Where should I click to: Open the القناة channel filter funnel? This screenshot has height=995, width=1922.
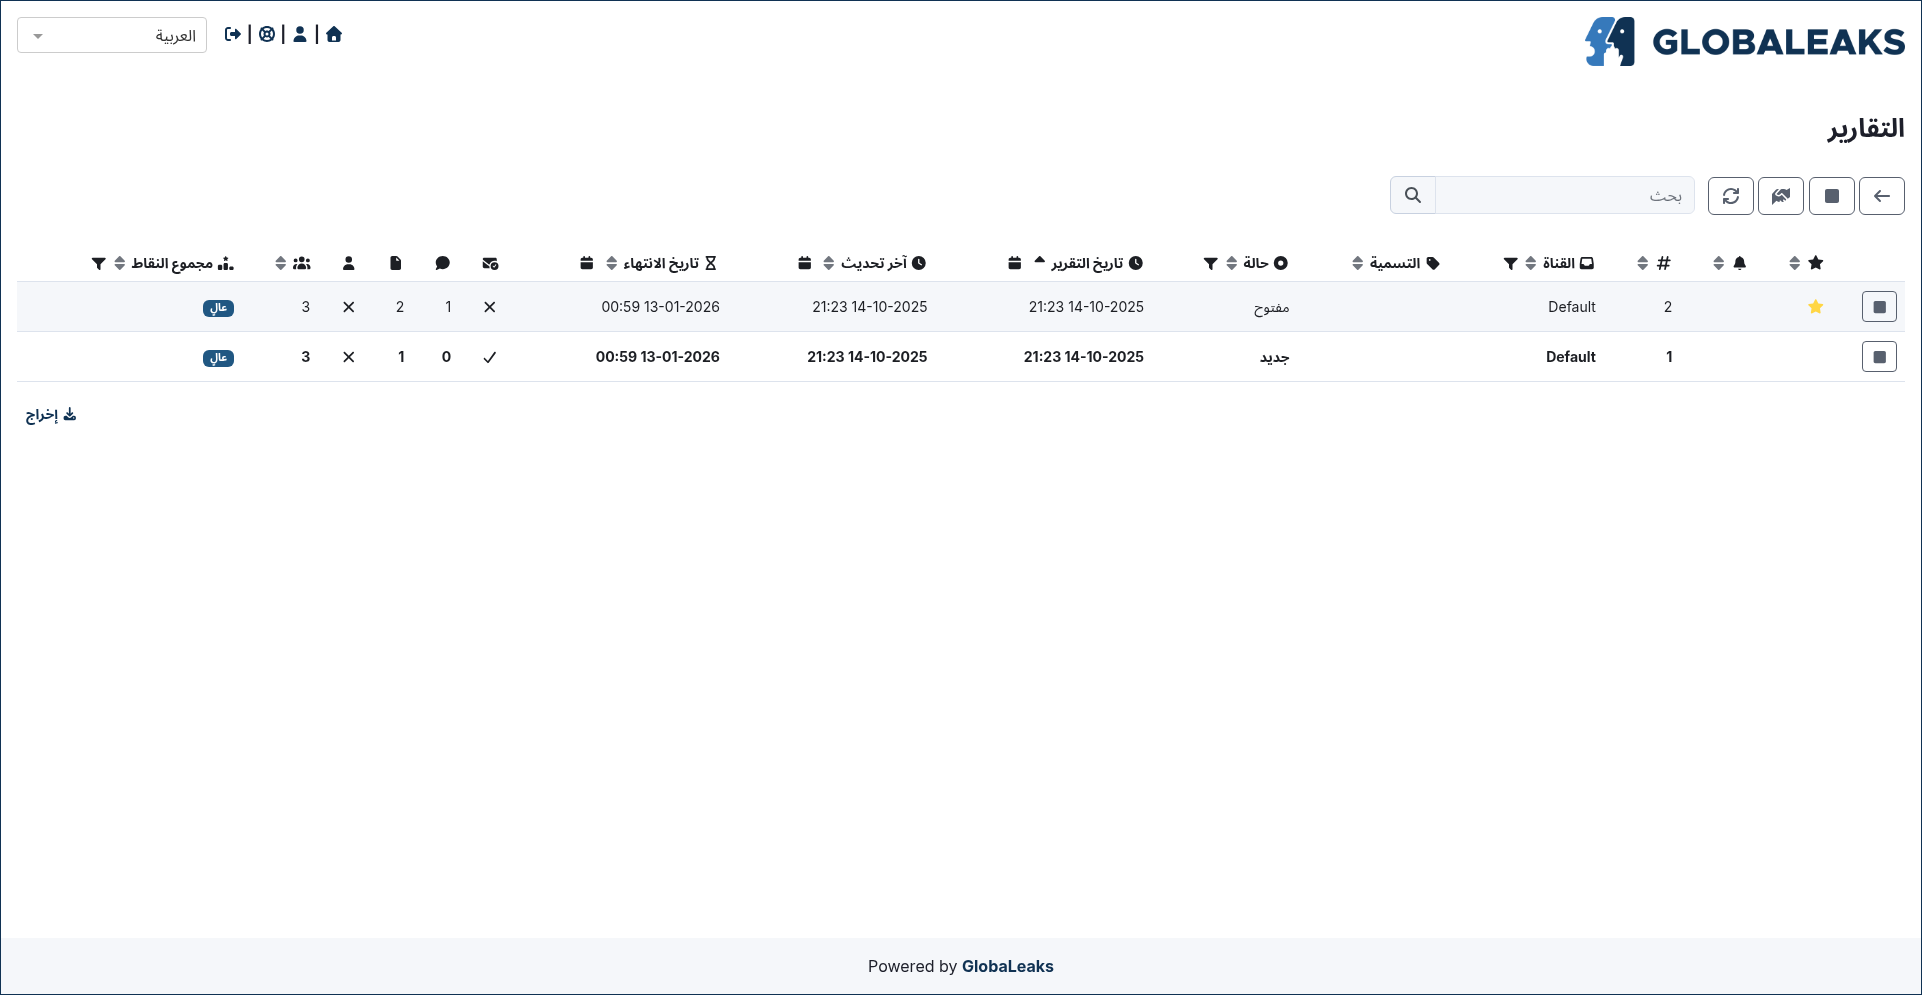pos(1511,264)
